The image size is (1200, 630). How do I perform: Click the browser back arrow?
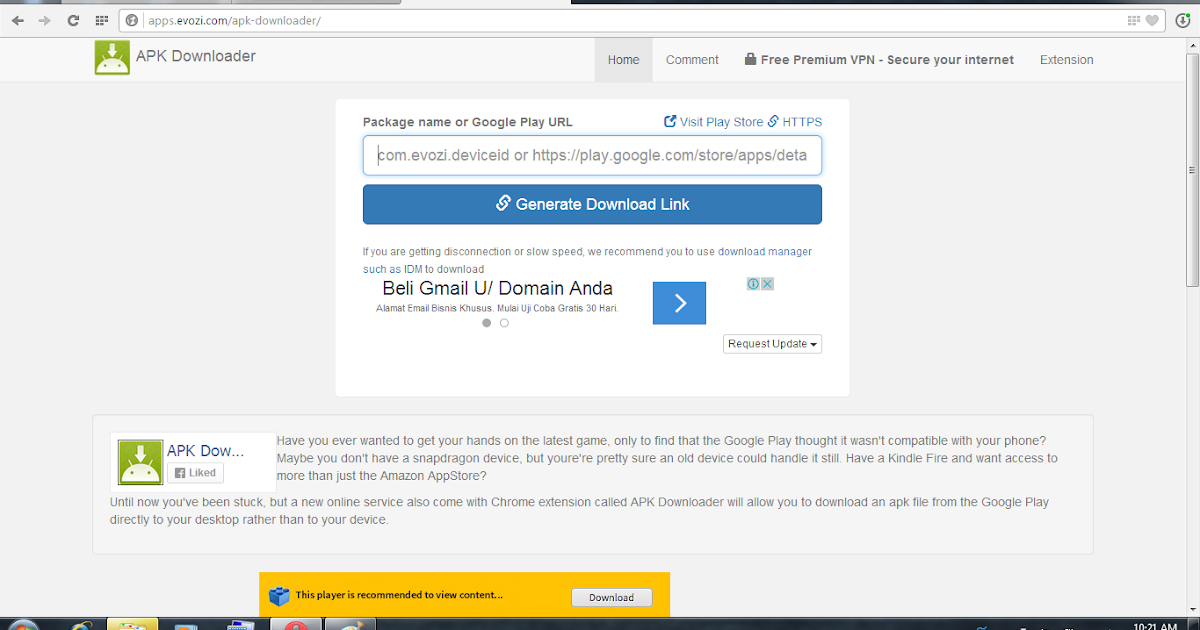pos(17,20)
